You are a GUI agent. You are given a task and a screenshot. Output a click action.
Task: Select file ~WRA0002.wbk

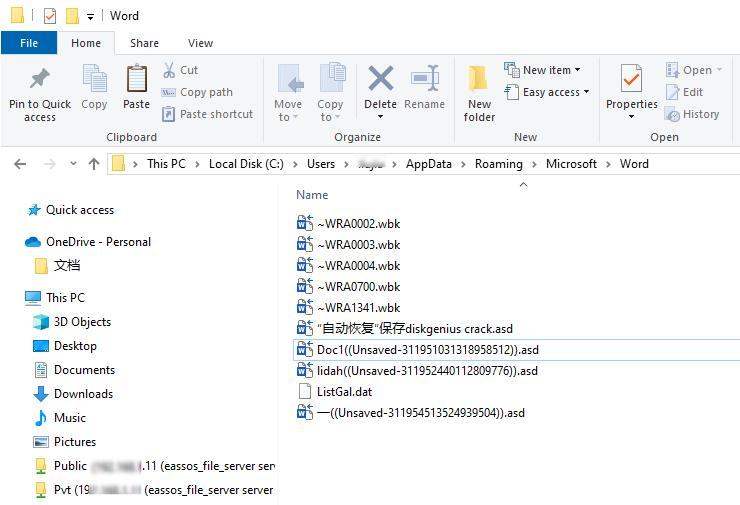348,224
